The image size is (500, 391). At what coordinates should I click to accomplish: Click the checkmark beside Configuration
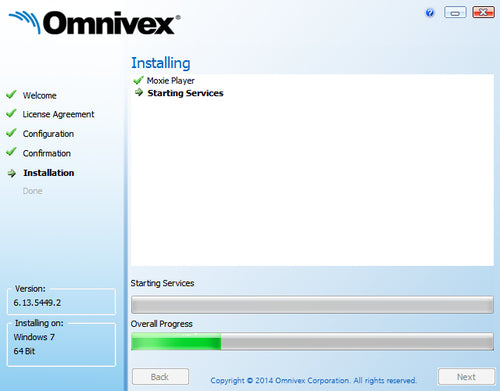coord(11,133)
